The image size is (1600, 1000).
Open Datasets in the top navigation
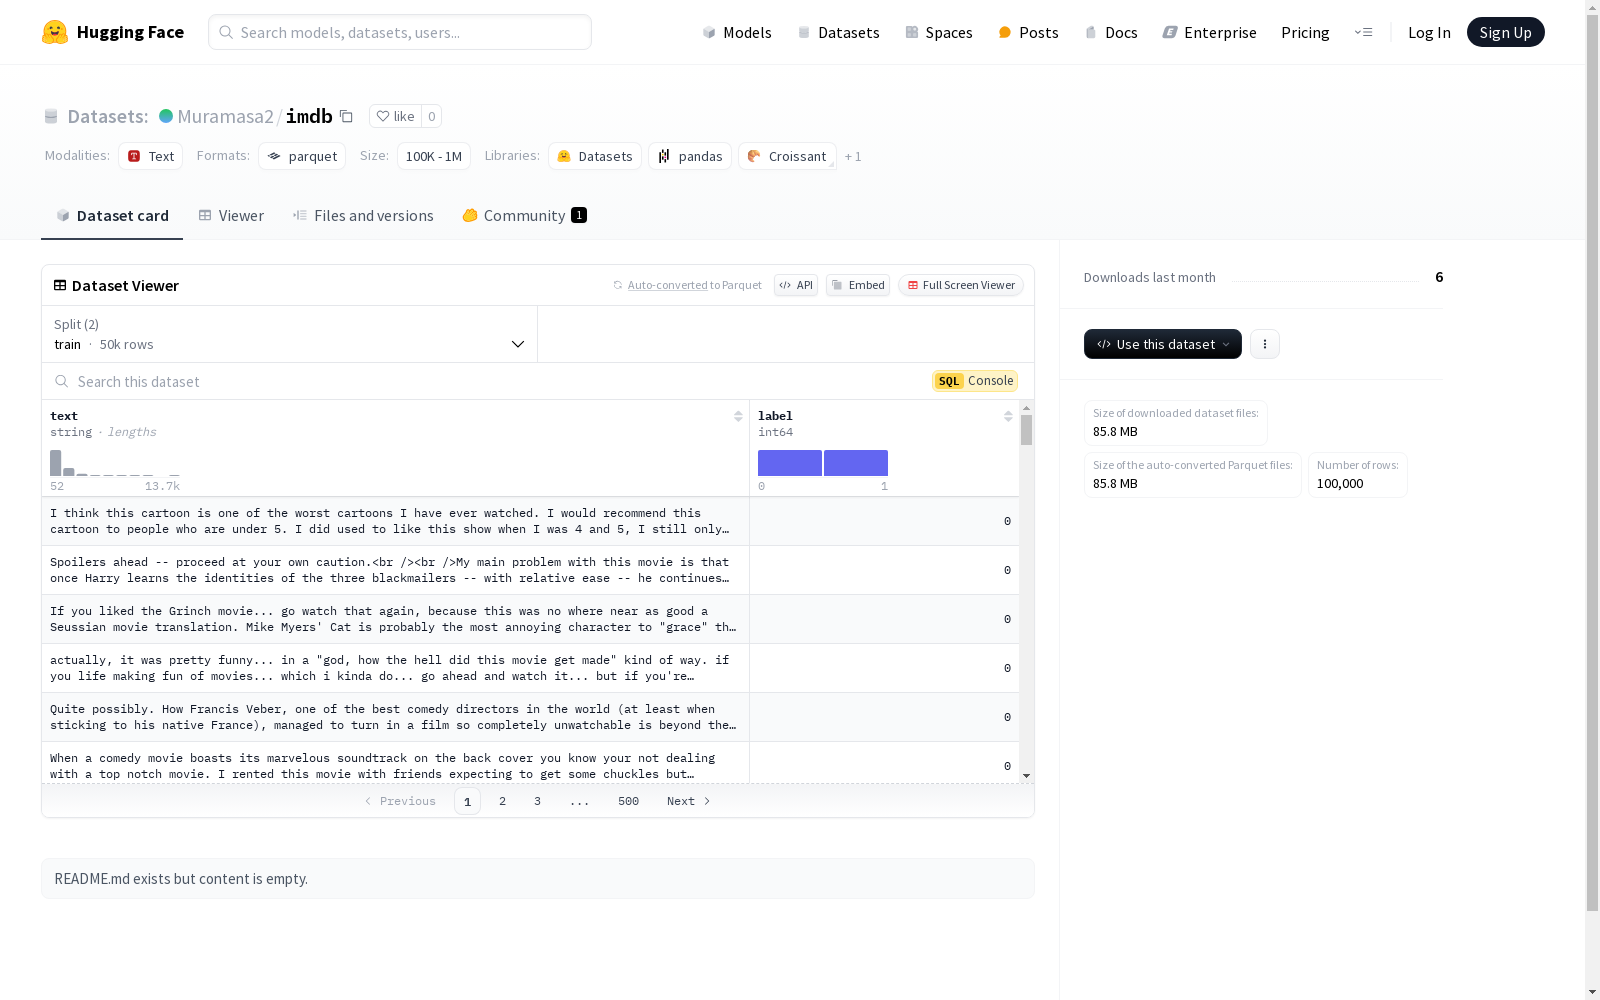(838, 32)
